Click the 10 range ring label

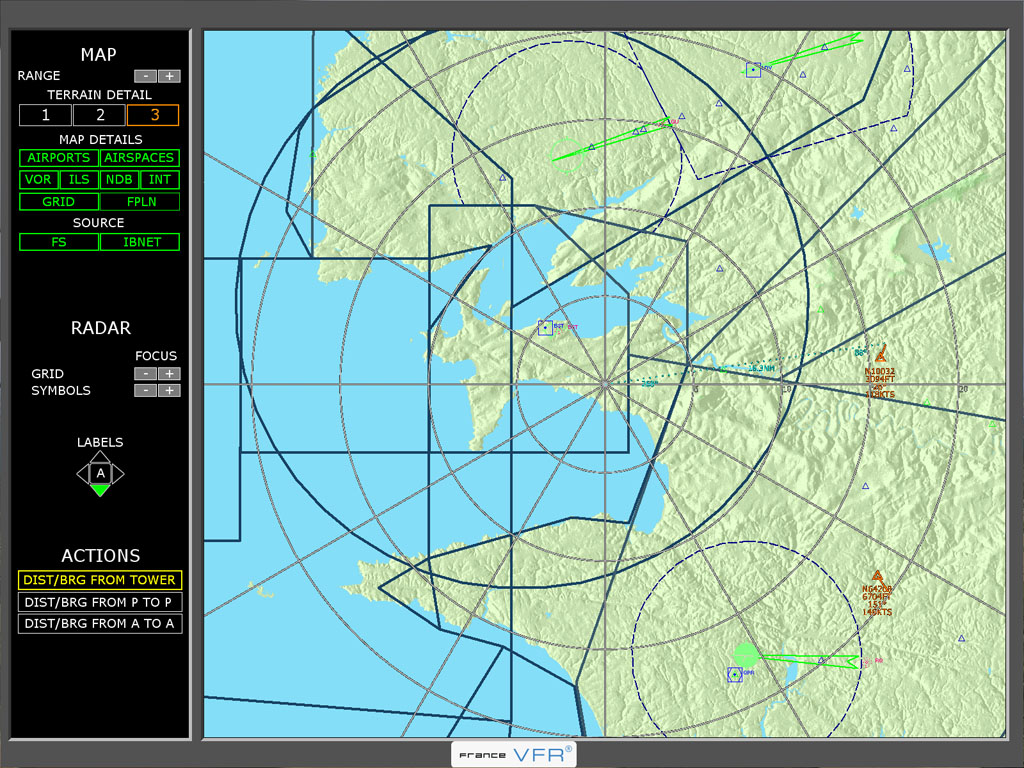coord(787,389)
